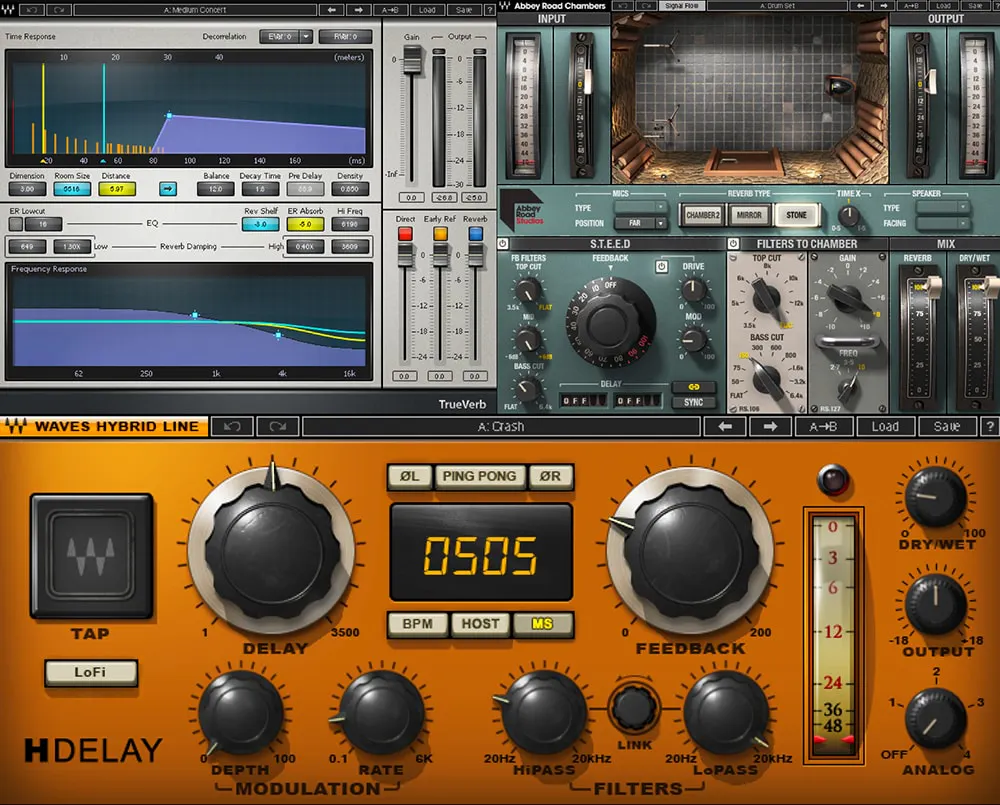The width and height of the screenshot is (1000, 805).
Task: Click Load in TrueVerb toolbar
Action: click(x=427, y=10)
